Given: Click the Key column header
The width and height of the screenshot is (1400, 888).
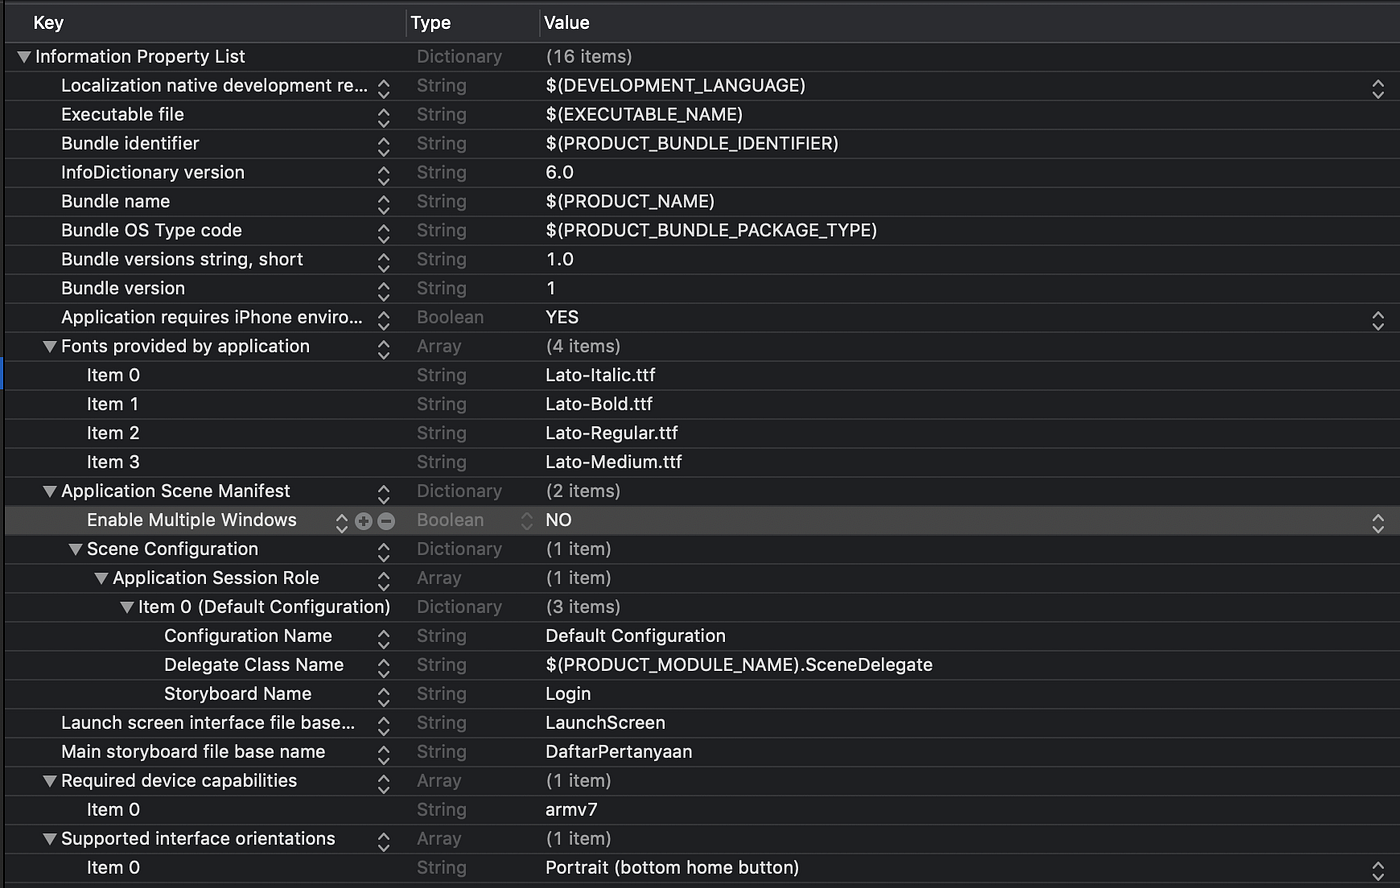Looking at the screenshot, I should click(x=48, y=22).
